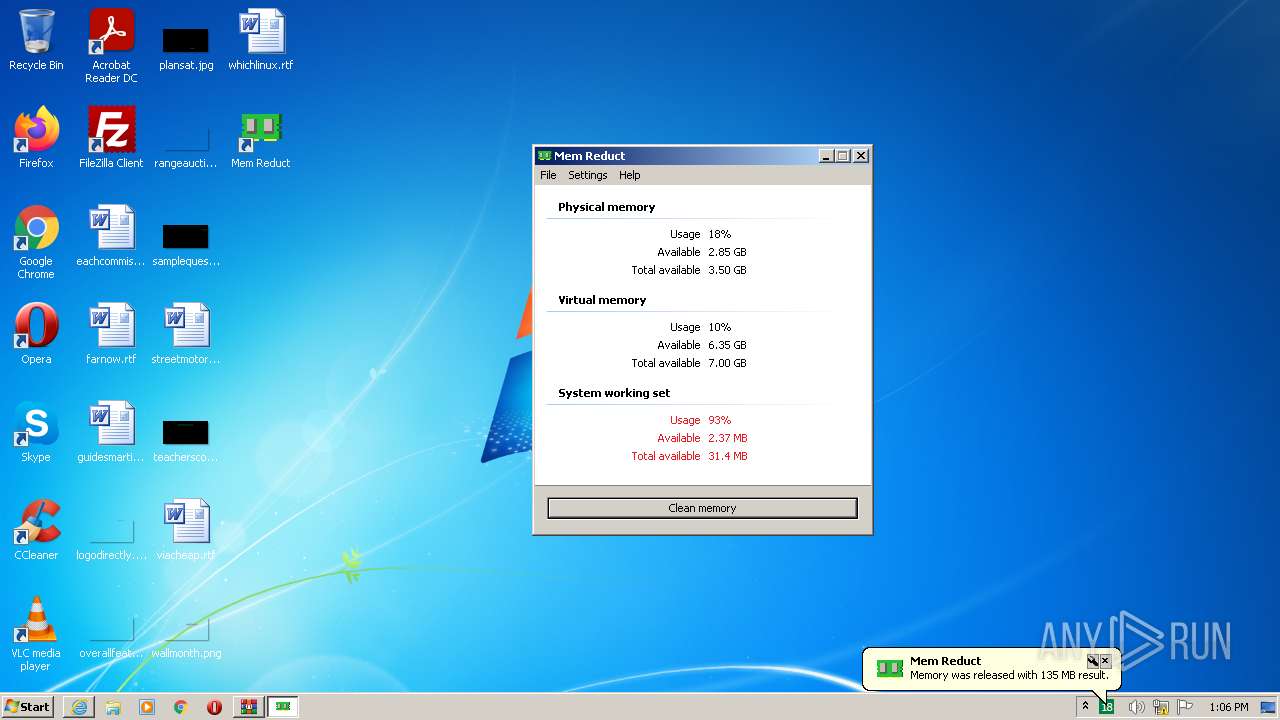The width and height of the screenshot is (1280, 720).
Task: Select the Mem Reduct desktop shortcut
Action: coord(261,138)
